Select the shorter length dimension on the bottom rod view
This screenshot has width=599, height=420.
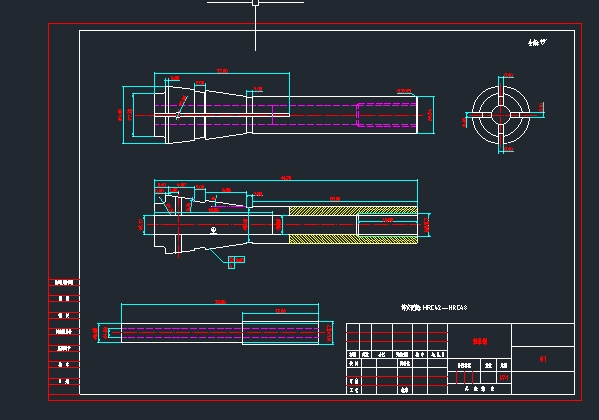[x=280, y=312]
